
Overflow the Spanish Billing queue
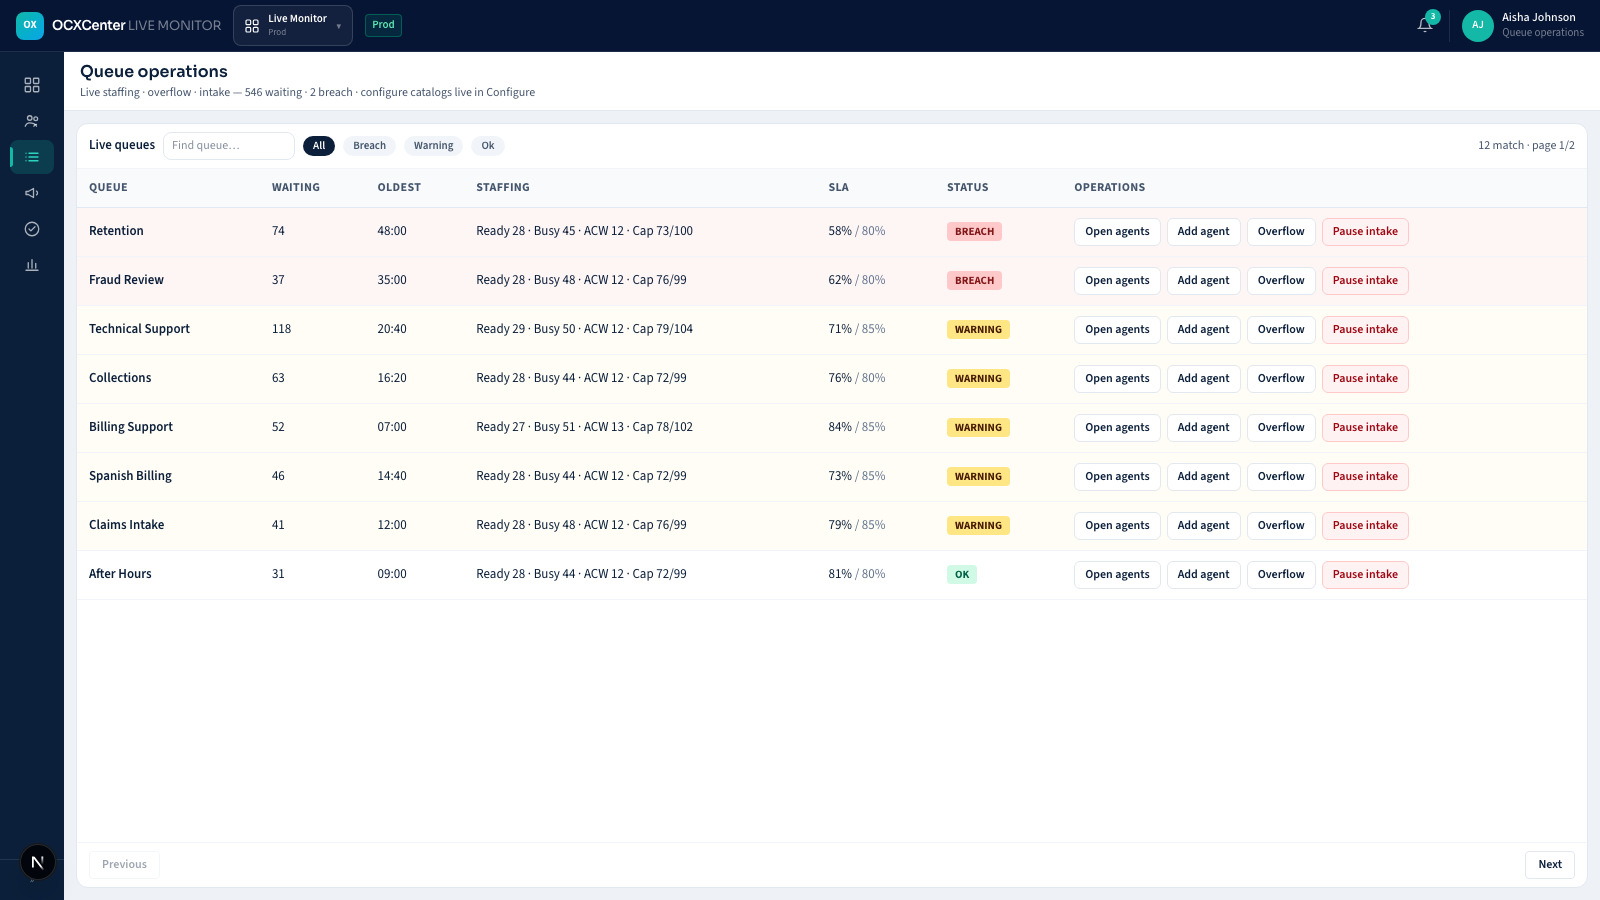[1281, 477]
